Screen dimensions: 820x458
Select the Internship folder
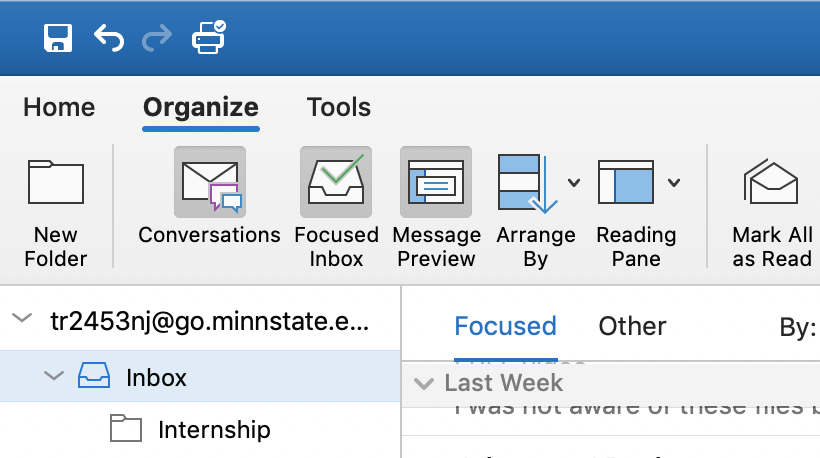(213, 430)
